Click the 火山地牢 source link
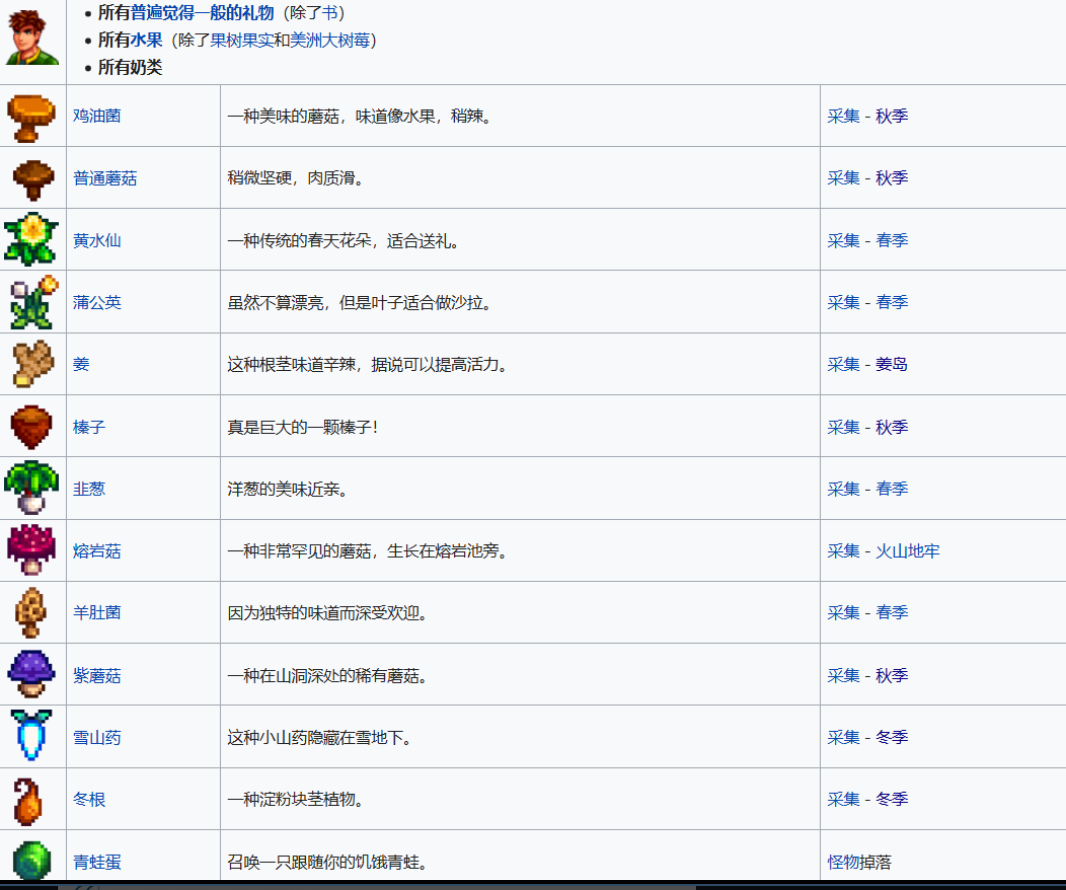 [x=907, y=551]
